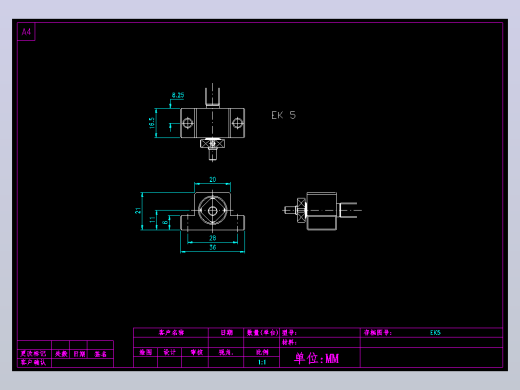The image size is (520, 390).
Task: Click the front view center bore circle
Action: click(x=213, y=211)
